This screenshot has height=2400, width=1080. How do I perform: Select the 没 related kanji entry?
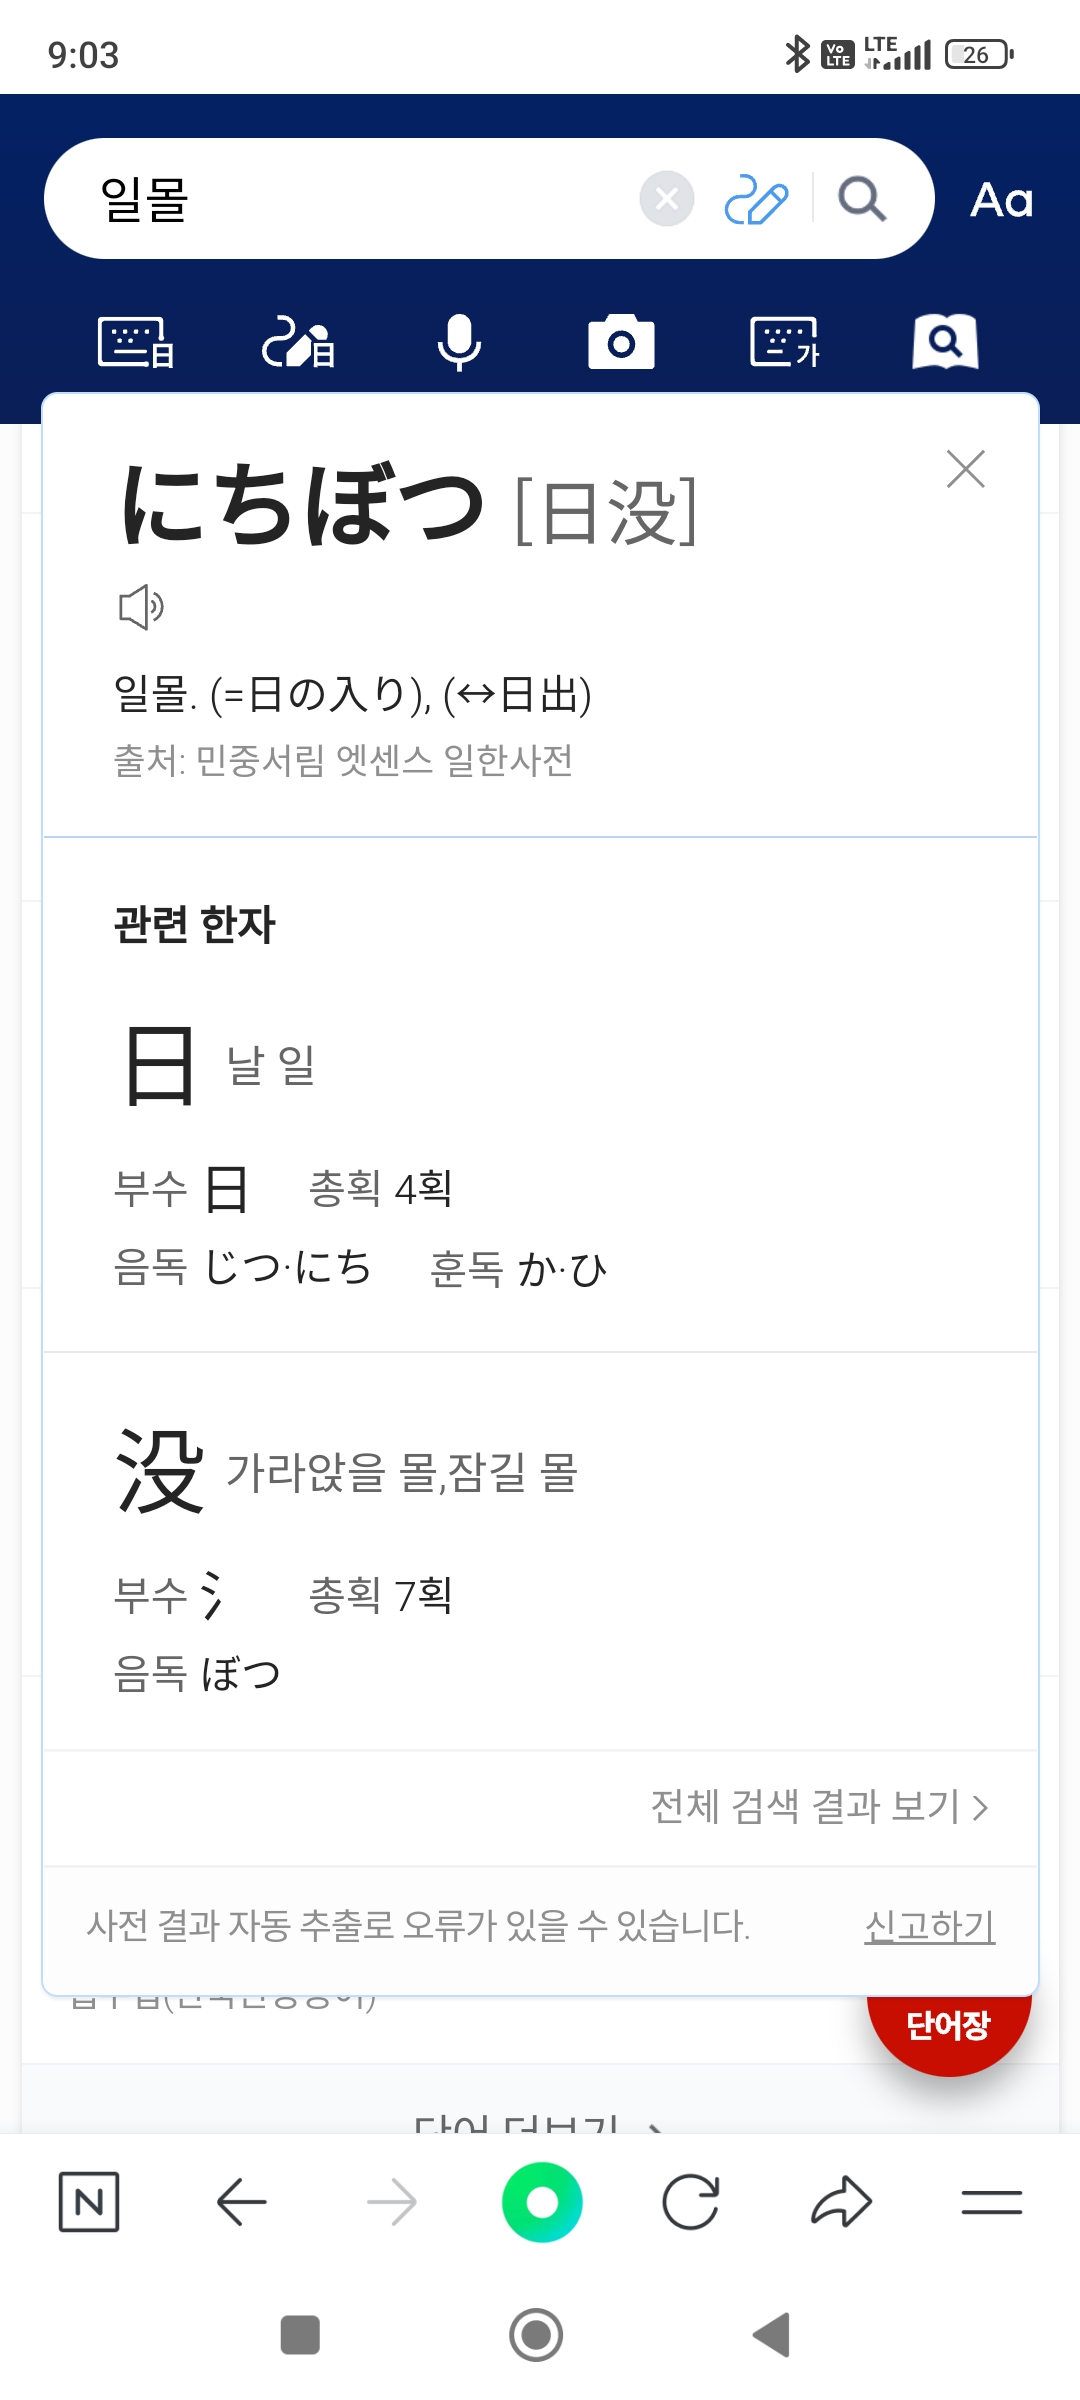point(160,1471)
